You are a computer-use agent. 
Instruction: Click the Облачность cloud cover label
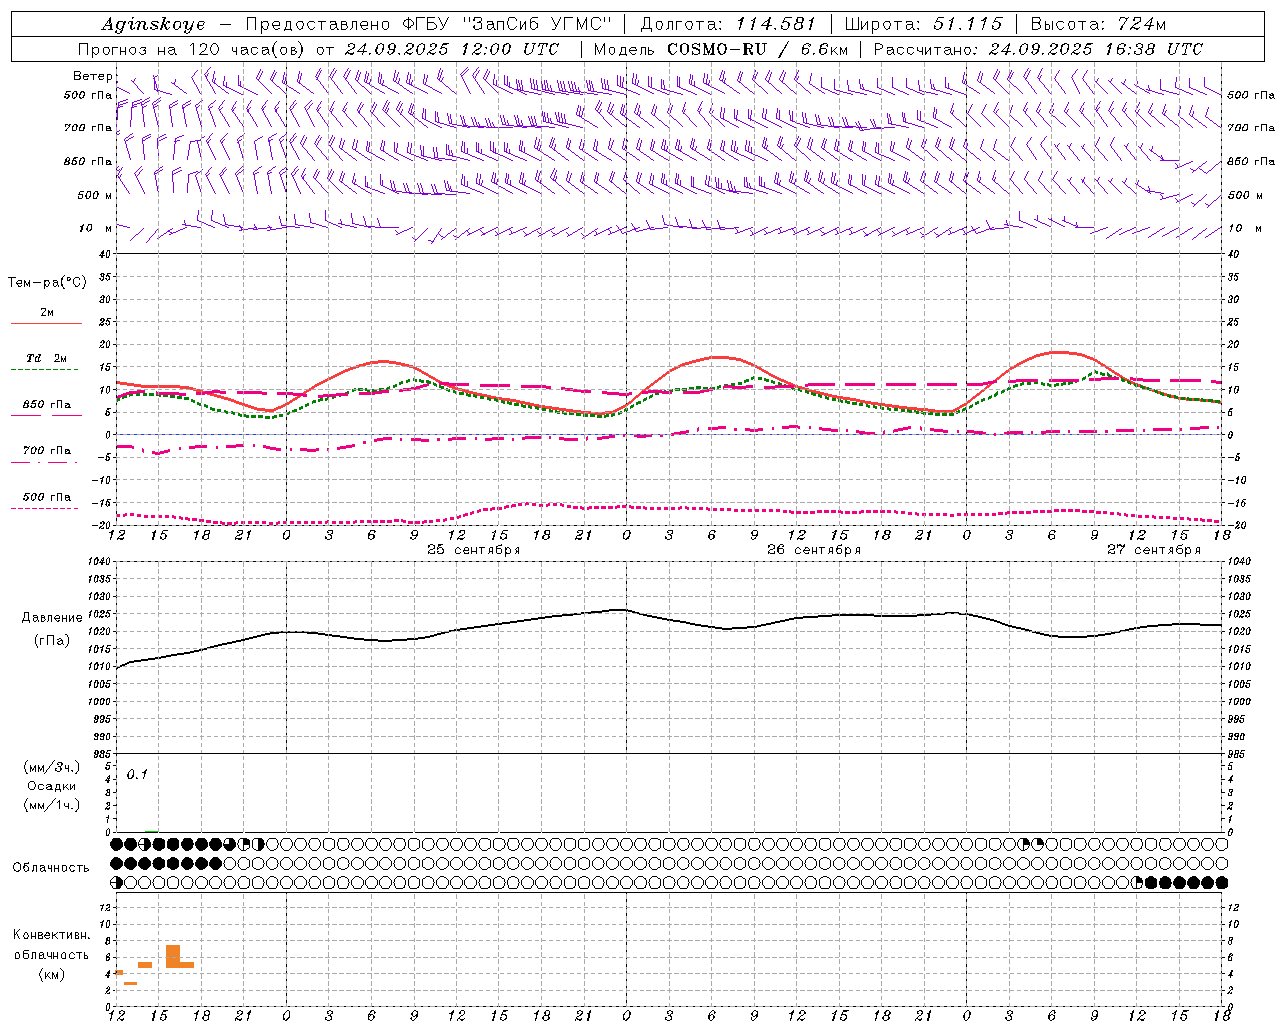[x=51, y=868]
